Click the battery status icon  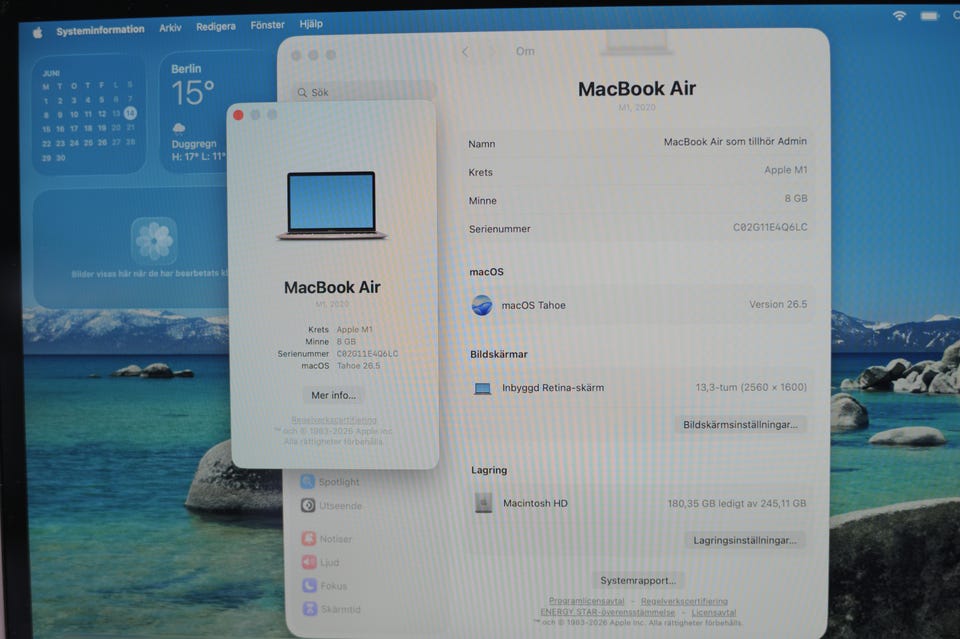point(929,15)
